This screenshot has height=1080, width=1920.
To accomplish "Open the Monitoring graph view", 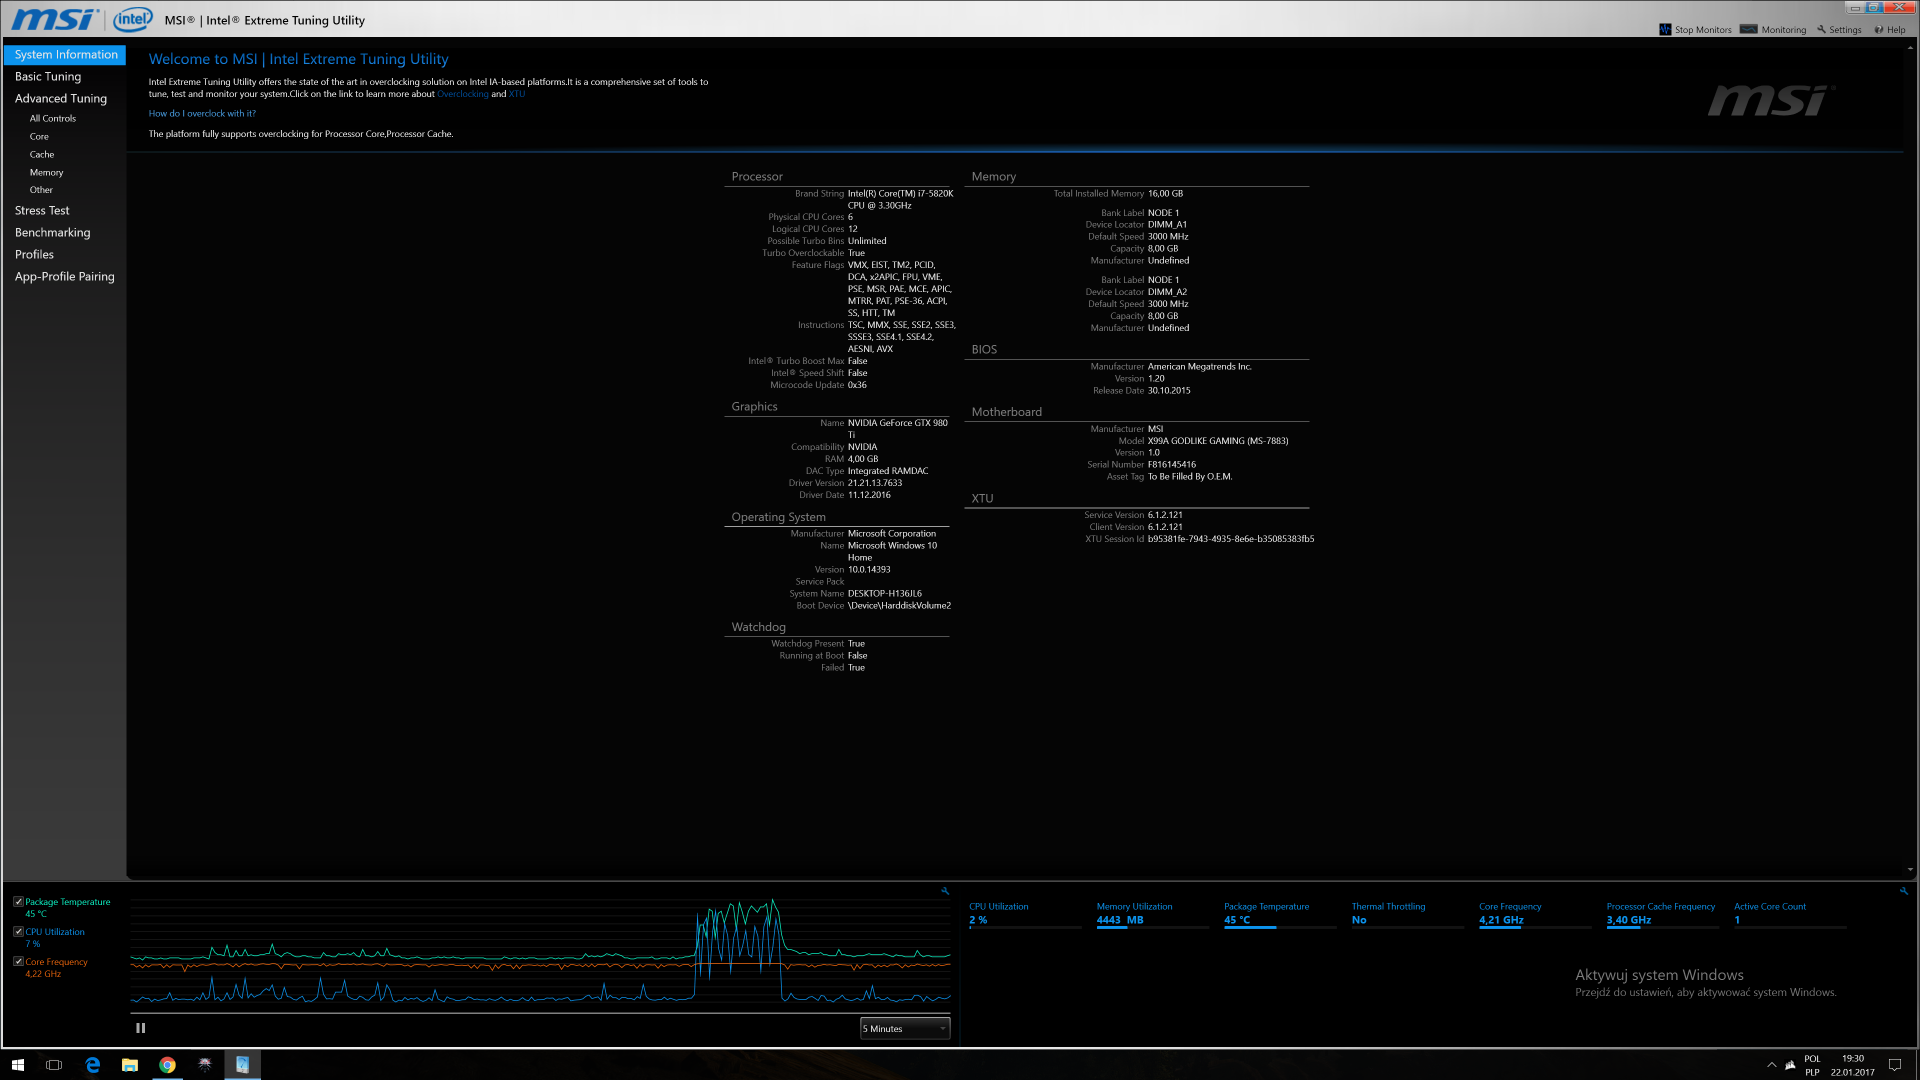I will pyautogui.click(x=1773, y=30).
